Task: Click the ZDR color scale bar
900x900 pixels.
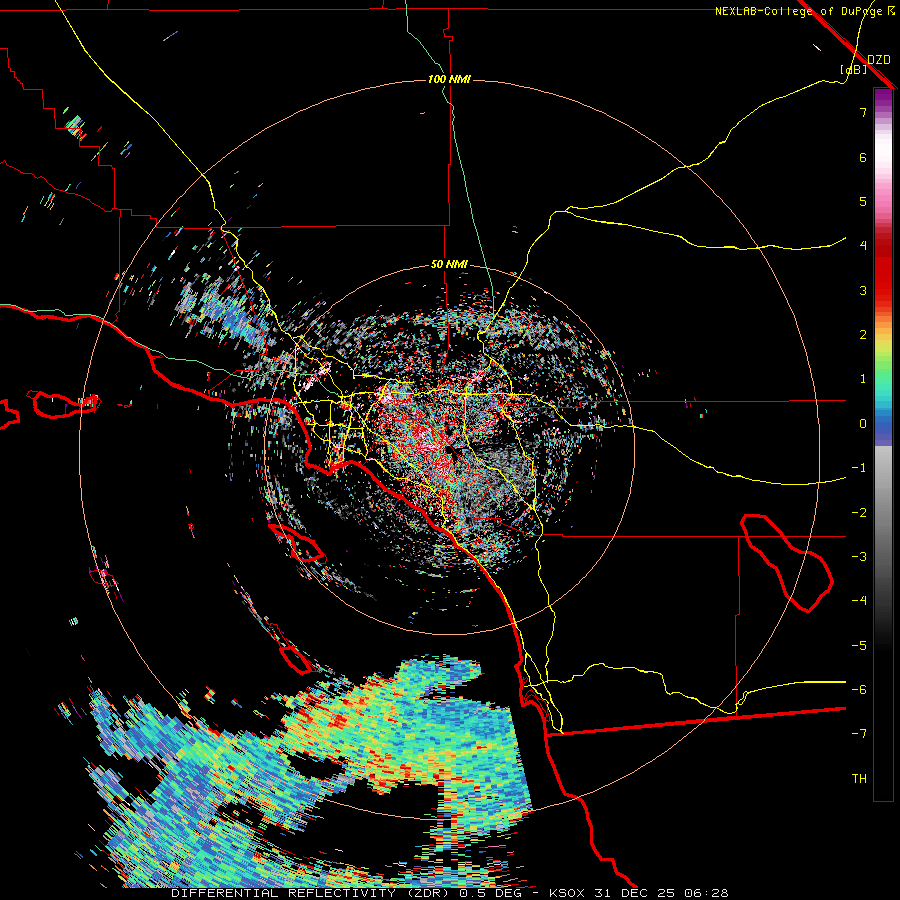Action: point(883,445)
